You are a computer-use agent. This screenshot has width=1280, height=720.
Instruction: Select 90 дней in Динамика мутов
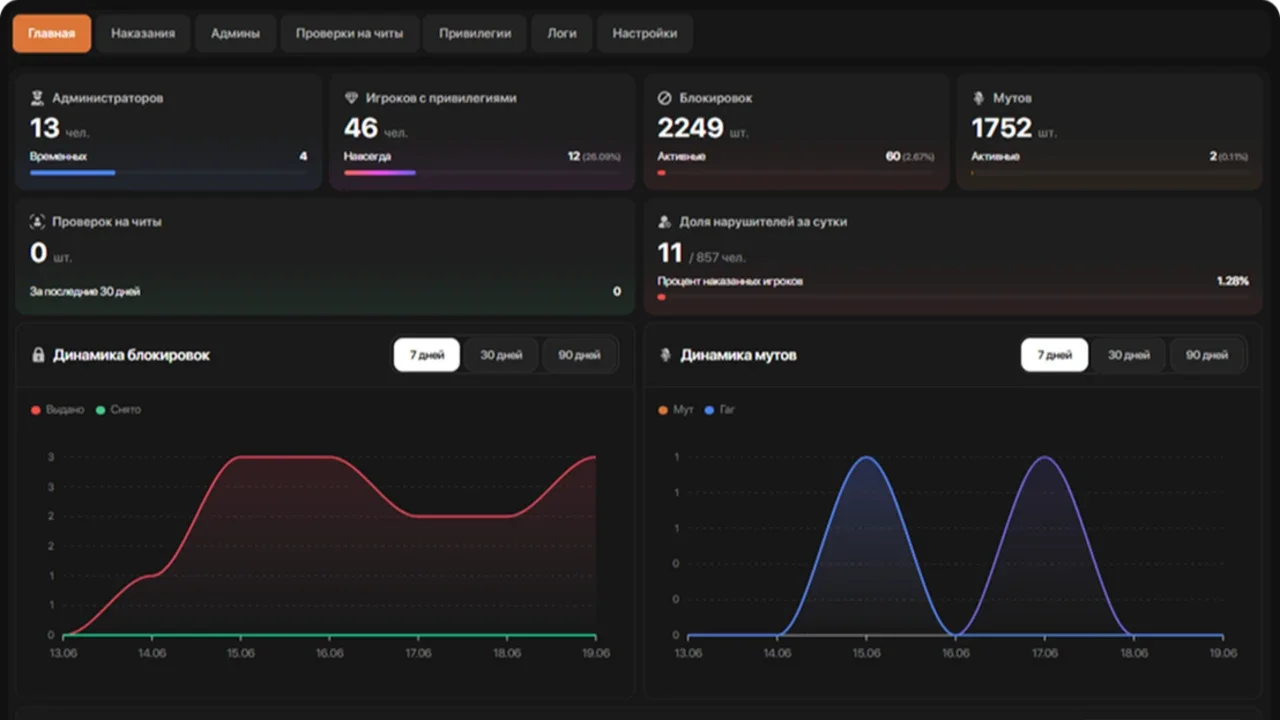[1208, 355]
